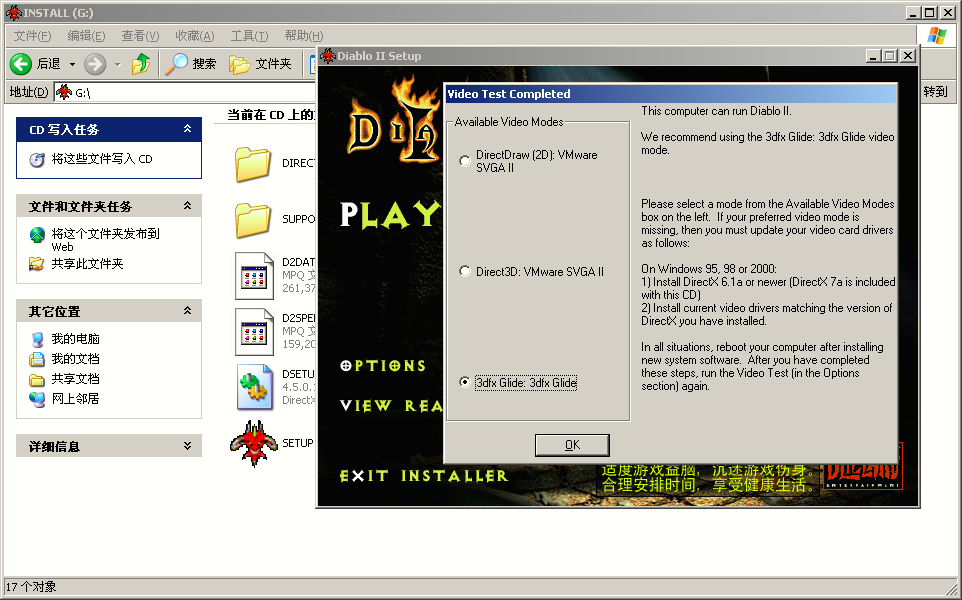Click status bar text 17 个对象

31,587
